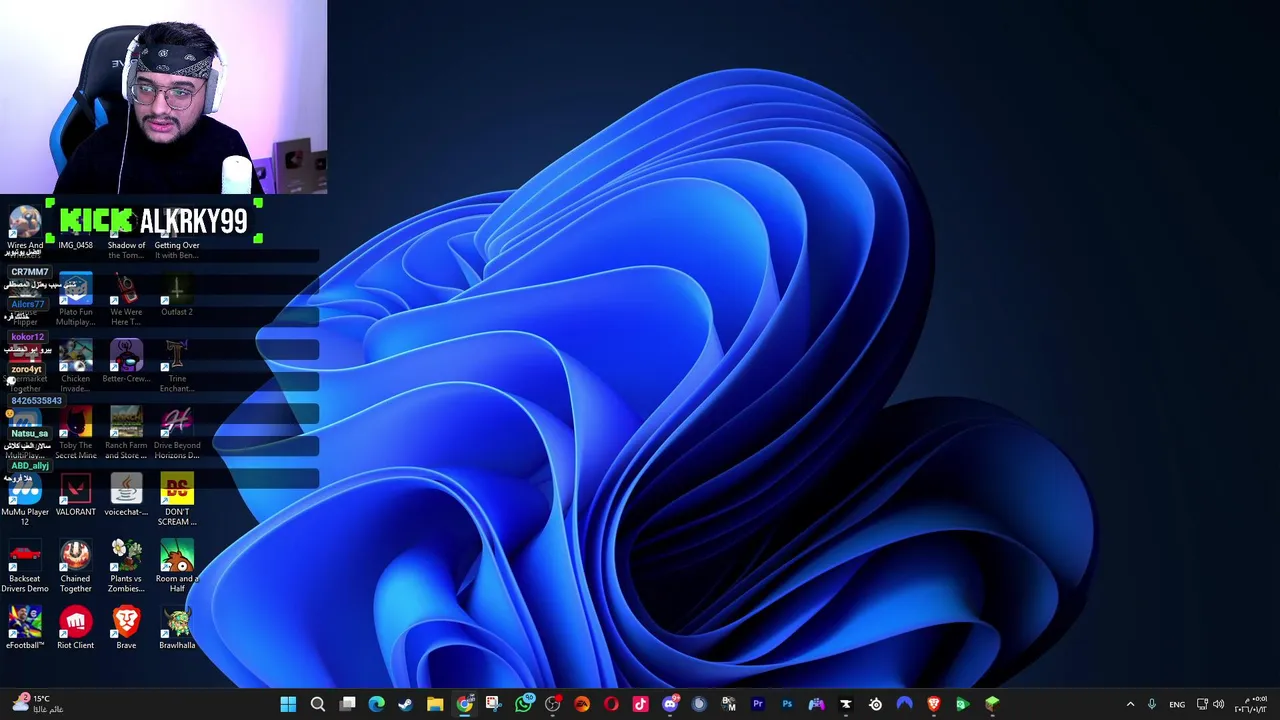This screenshot has width=1280, height=720.
Task: Open the Drive Beyond Horizons shortcut
Action: click(177, 434)
